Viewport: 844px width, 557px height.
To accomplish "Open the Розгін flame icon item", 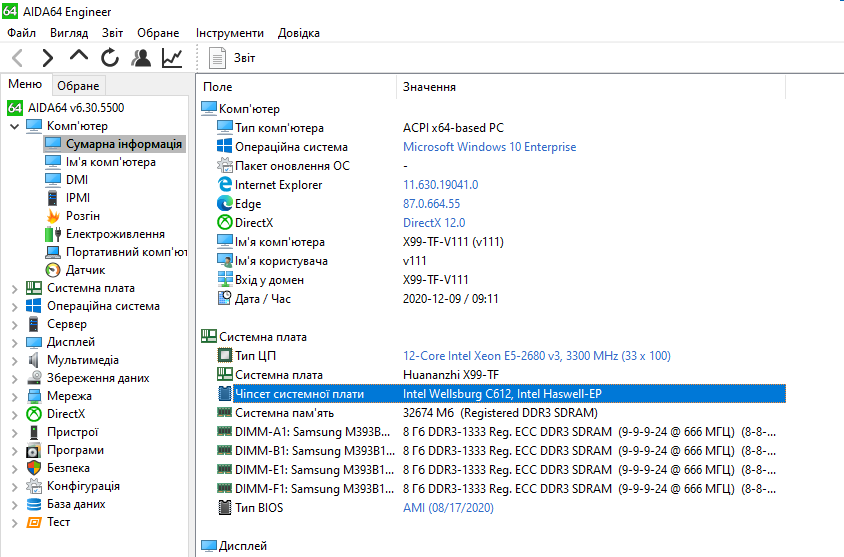I will [53, 216].
